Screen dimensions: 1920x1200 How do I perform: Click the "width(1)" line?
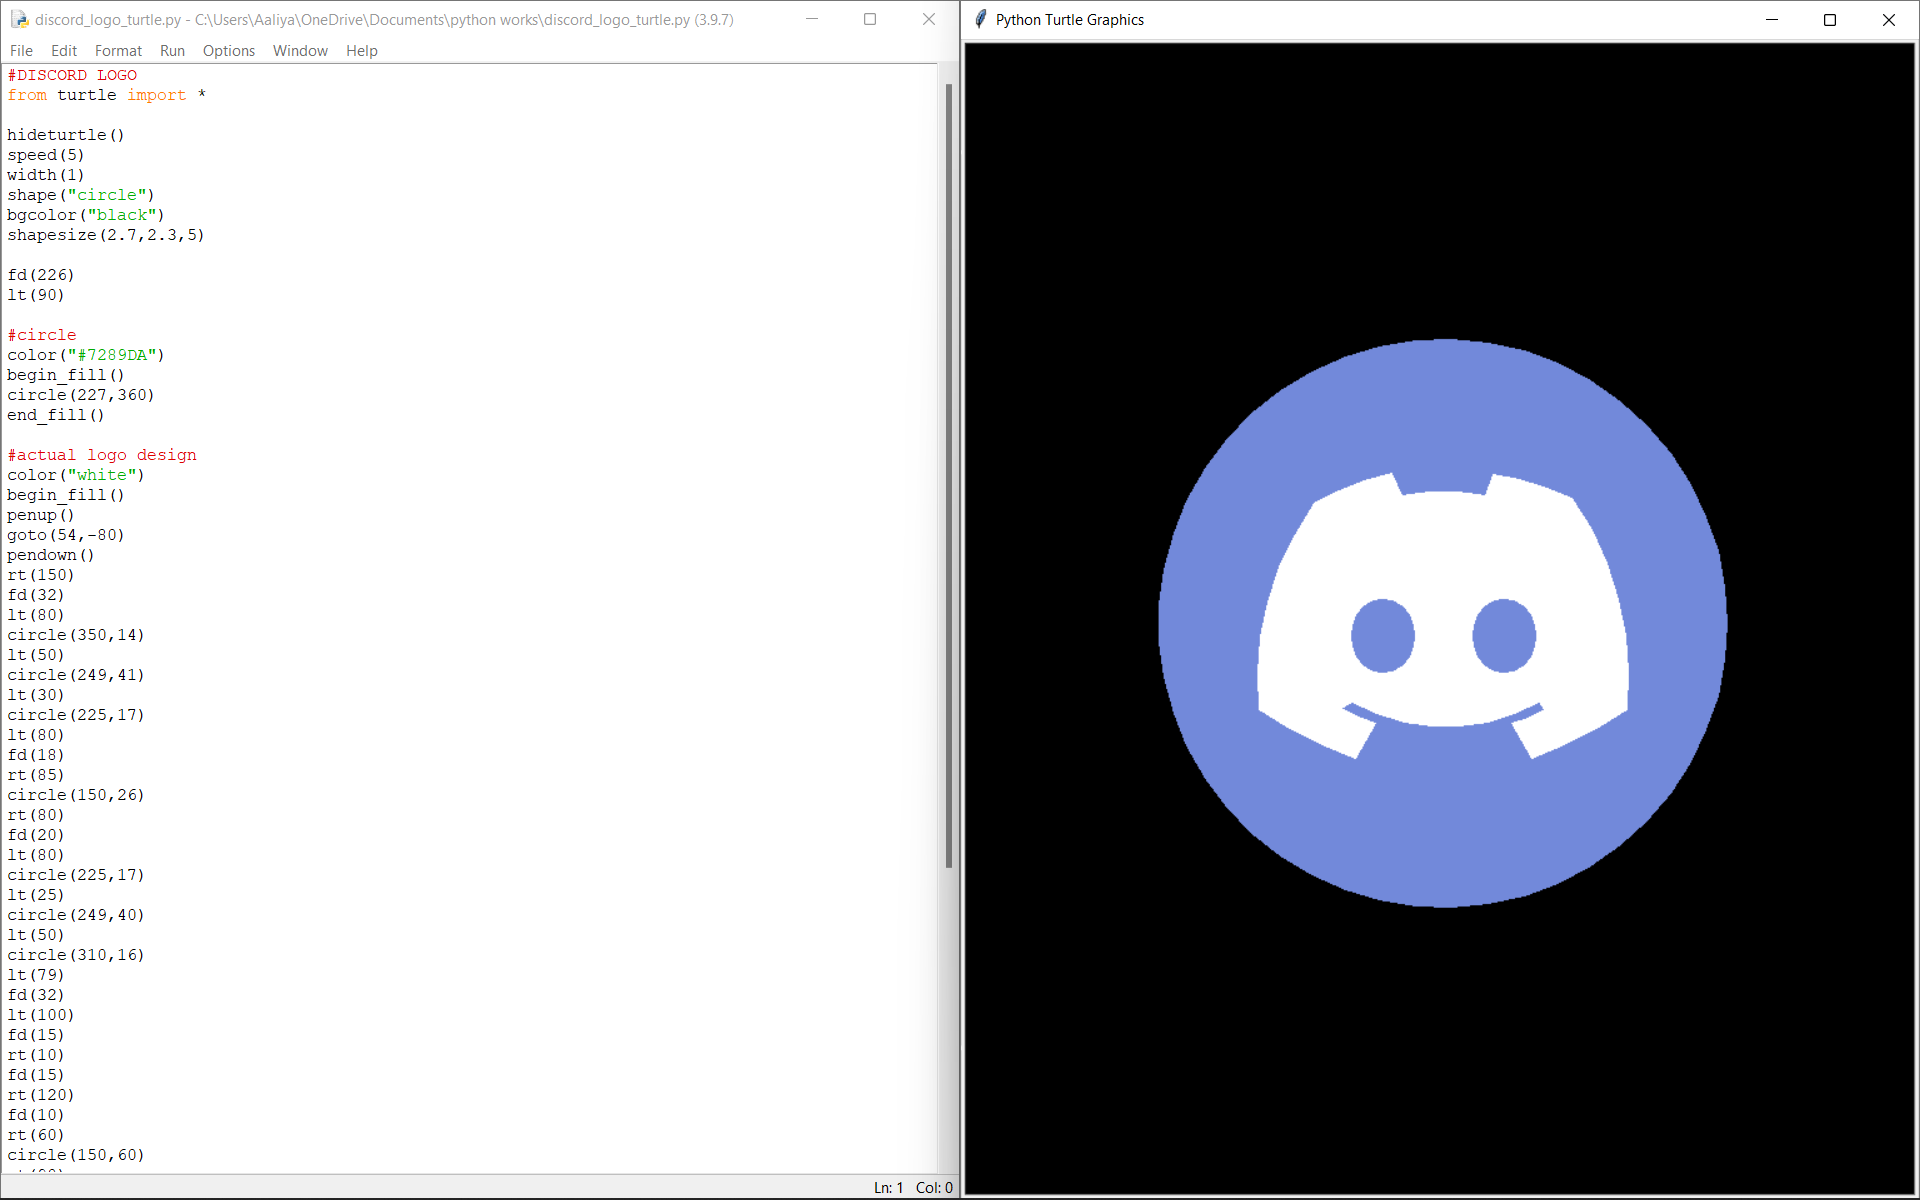pyautogui.click(x=46, y=175)
